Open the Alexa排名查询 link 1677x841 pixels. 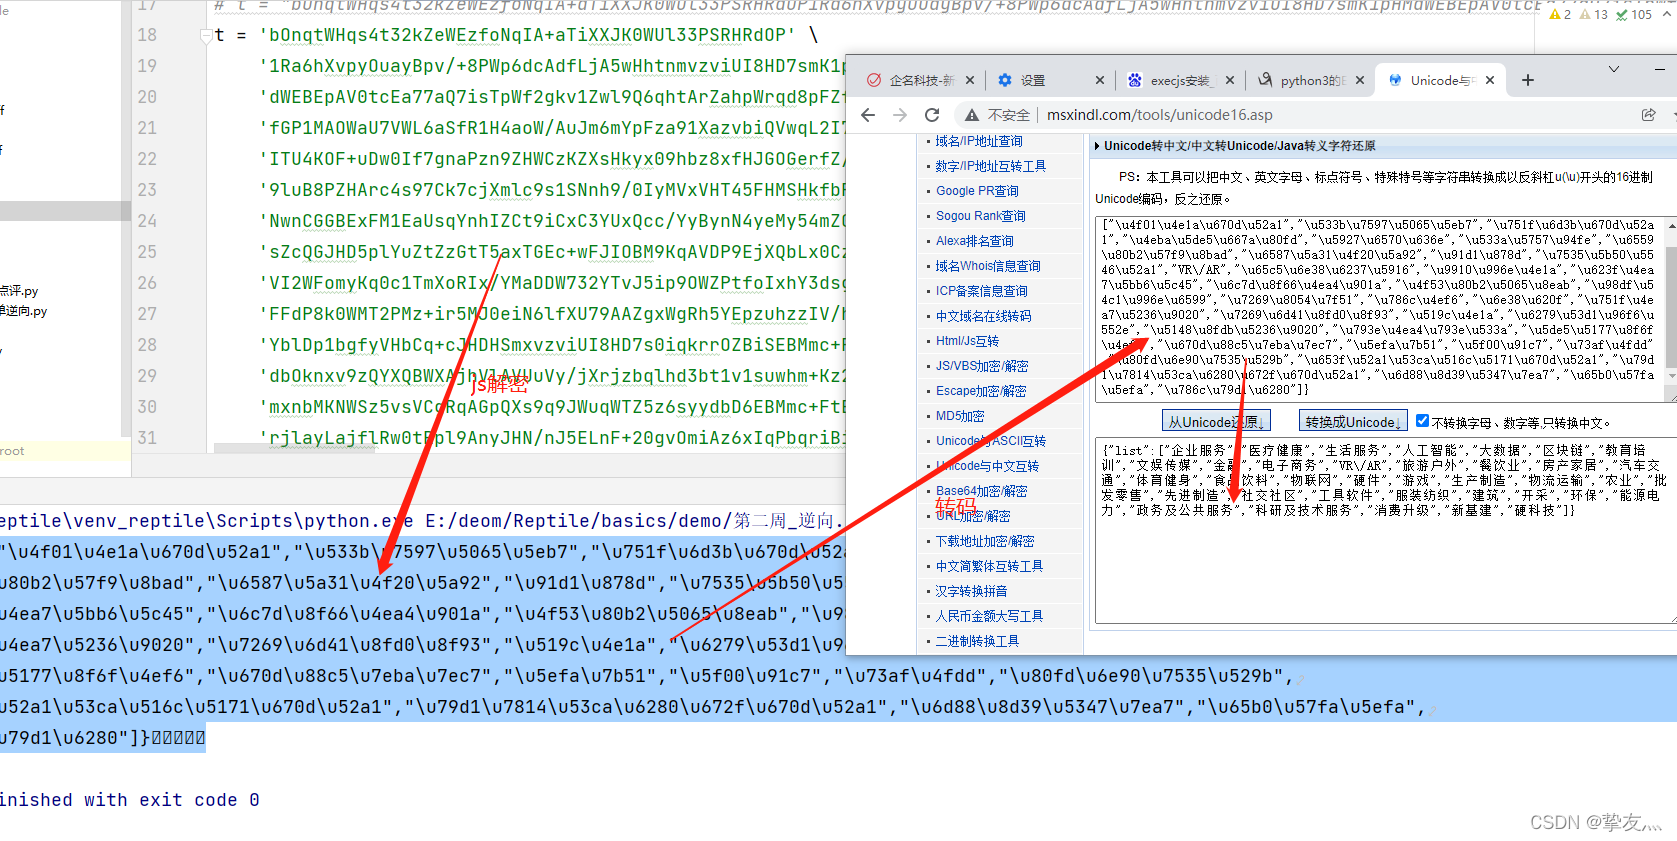pos(974,241)
